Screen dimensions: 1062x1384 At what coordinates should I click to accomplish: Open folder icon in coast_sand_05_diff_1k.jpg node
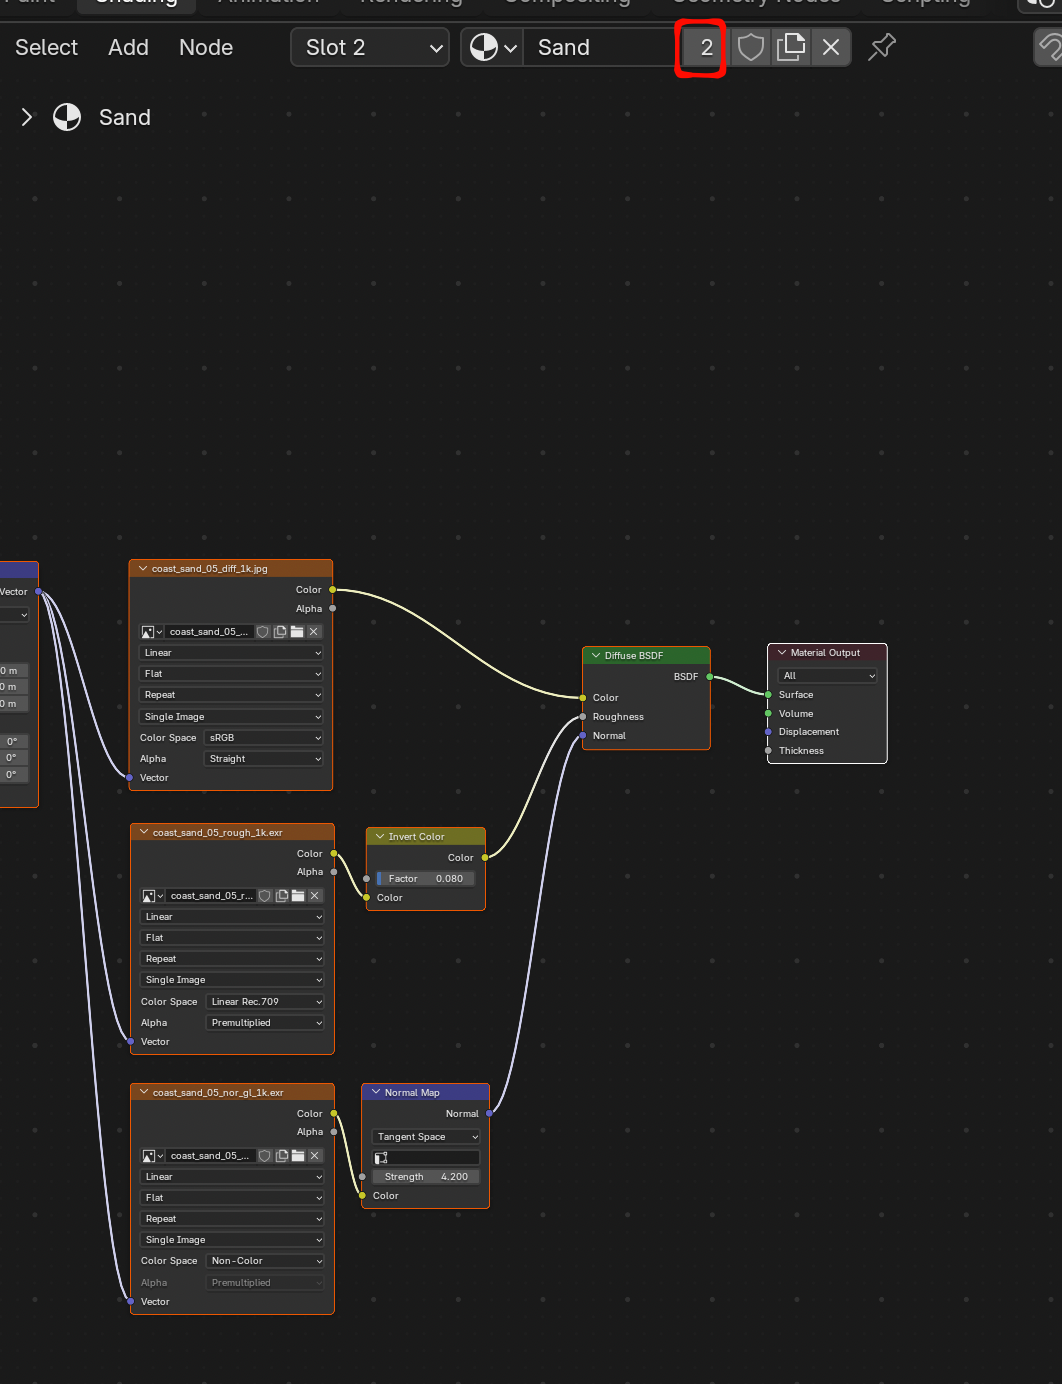297,632
